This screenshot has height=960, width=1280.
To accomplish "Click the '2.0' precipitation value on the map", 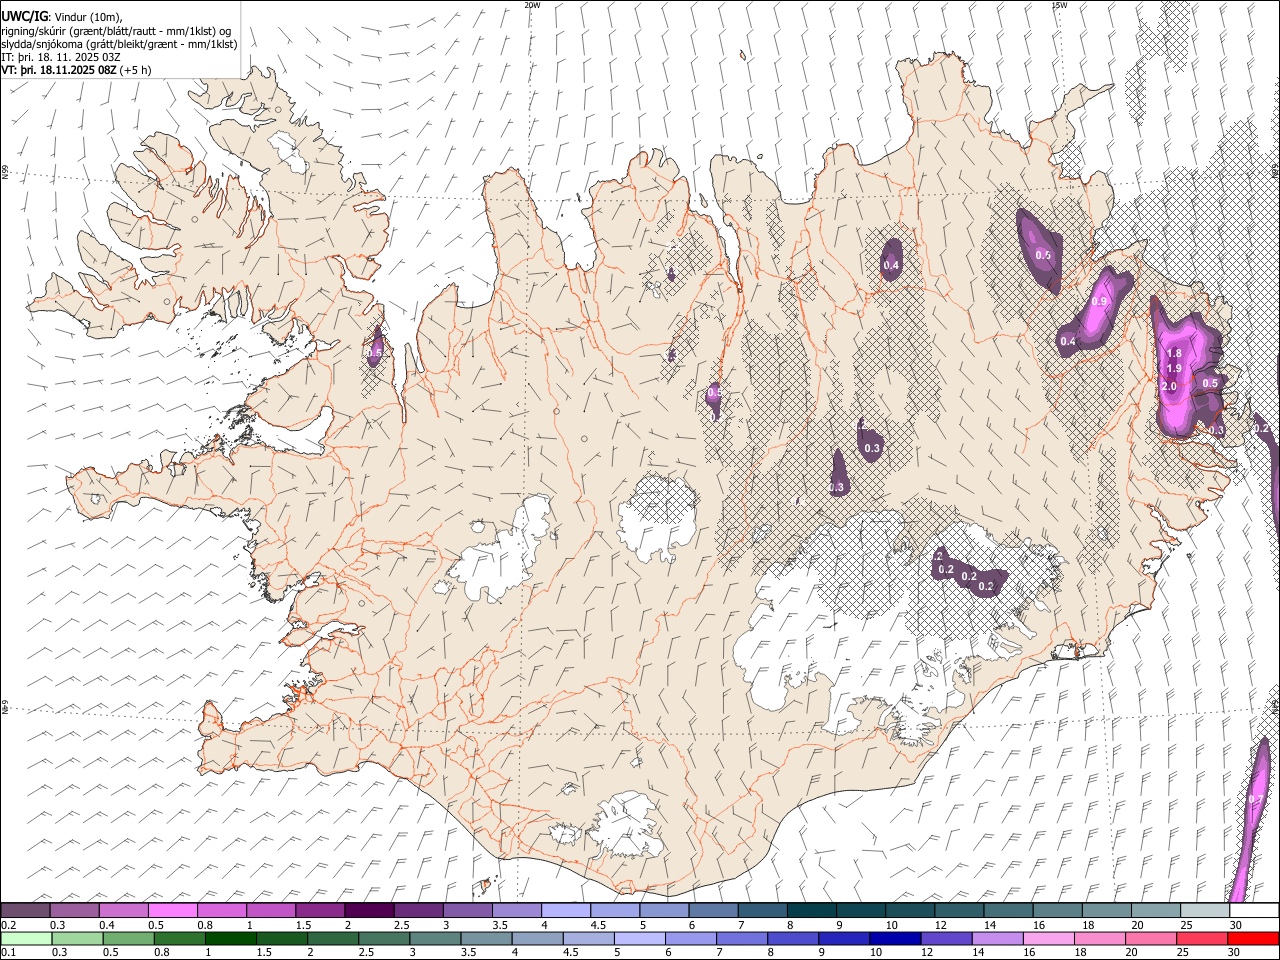I will 1169,386.
